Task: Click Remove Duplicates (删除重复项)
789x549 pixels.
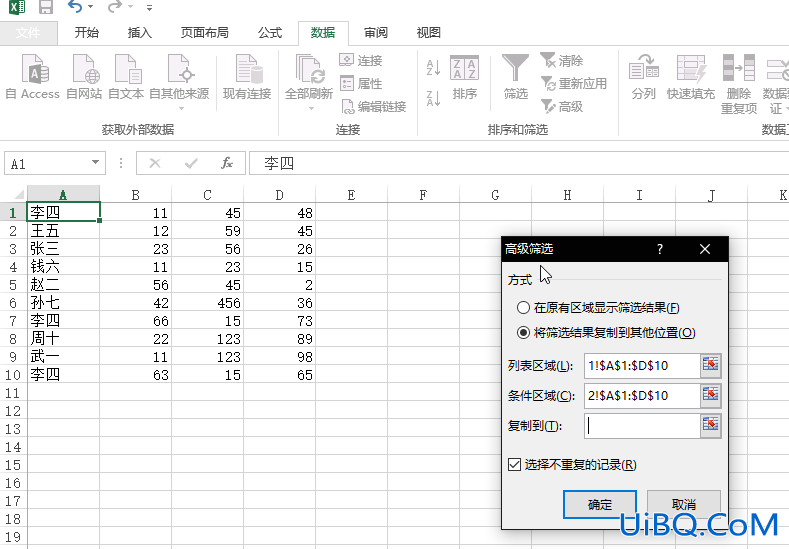Action: point(739,85)
